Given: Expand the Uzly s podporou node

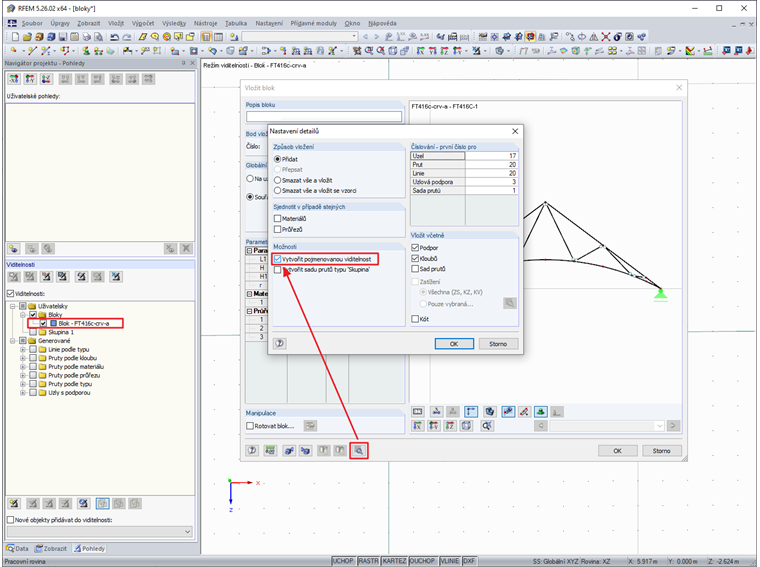Looking at the screenshot, I should coord(23,393).
